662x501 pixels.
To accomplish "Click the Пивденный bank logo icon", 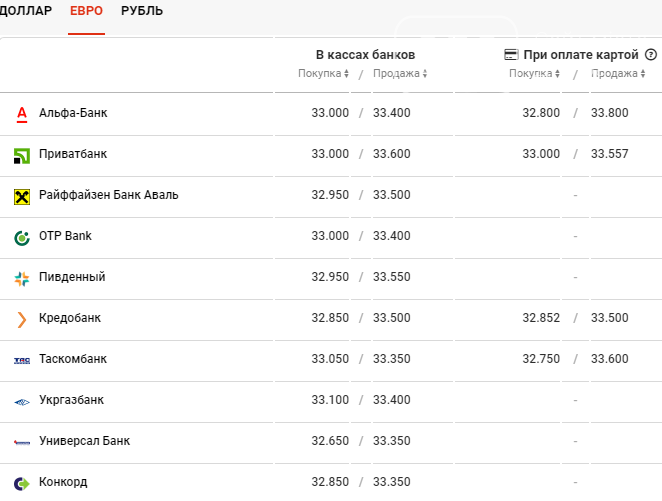I will tap(22, 279).
